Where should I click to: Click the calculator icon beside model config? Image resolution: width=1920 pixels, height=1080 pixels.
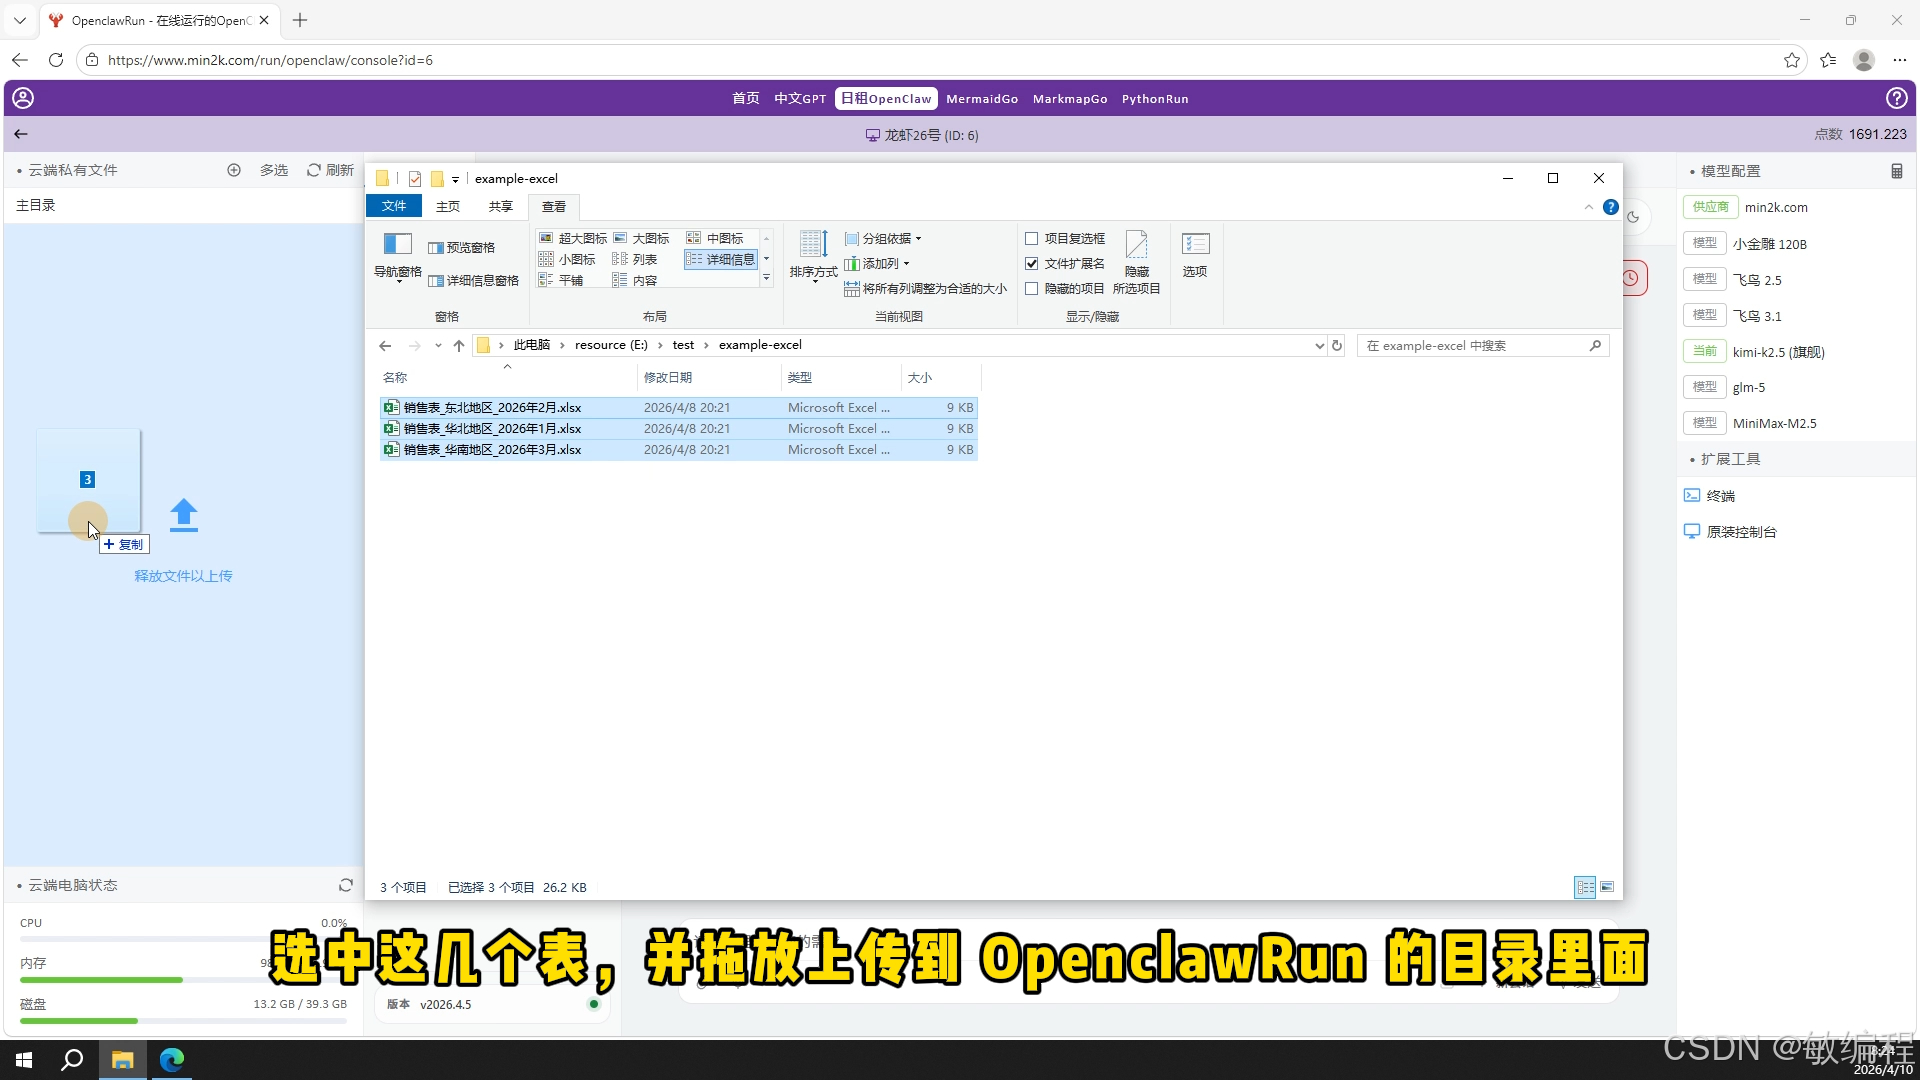pyautogui.click(x=1897, y=171)
